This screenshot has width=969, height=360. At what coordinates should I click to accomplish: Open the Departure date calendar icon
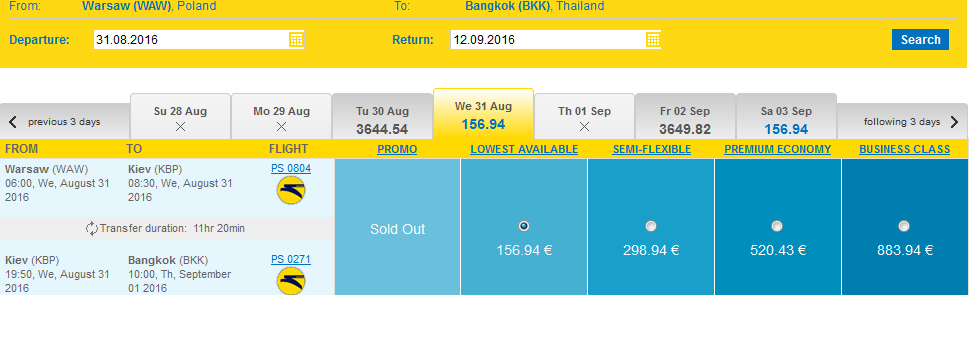click(296, 40)
